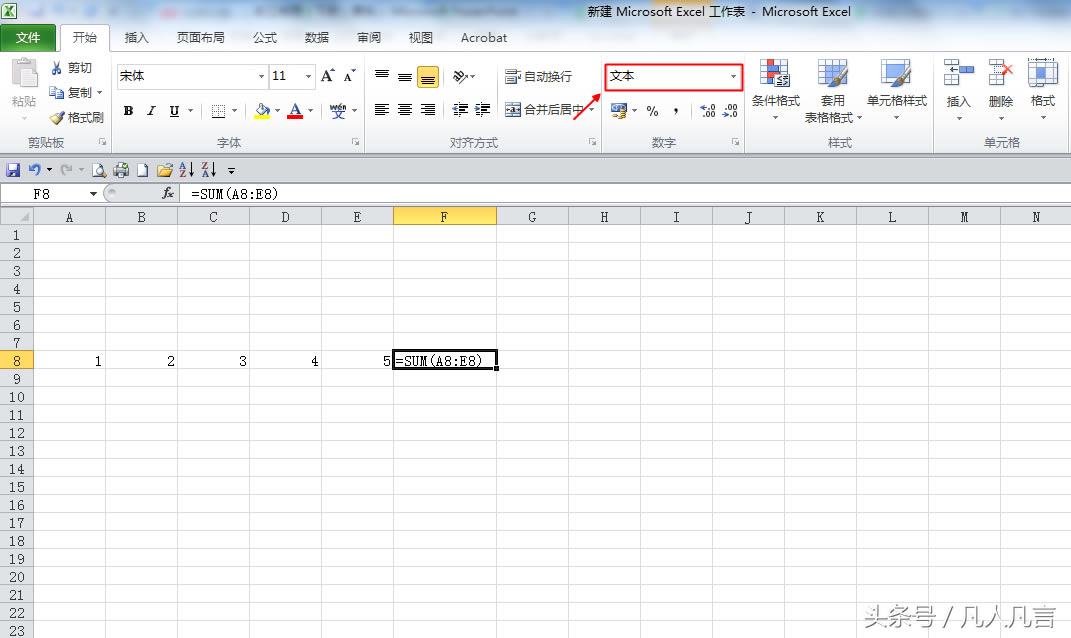
Task: Click the Increase Font Size icon
Action: tap(327, 76)
